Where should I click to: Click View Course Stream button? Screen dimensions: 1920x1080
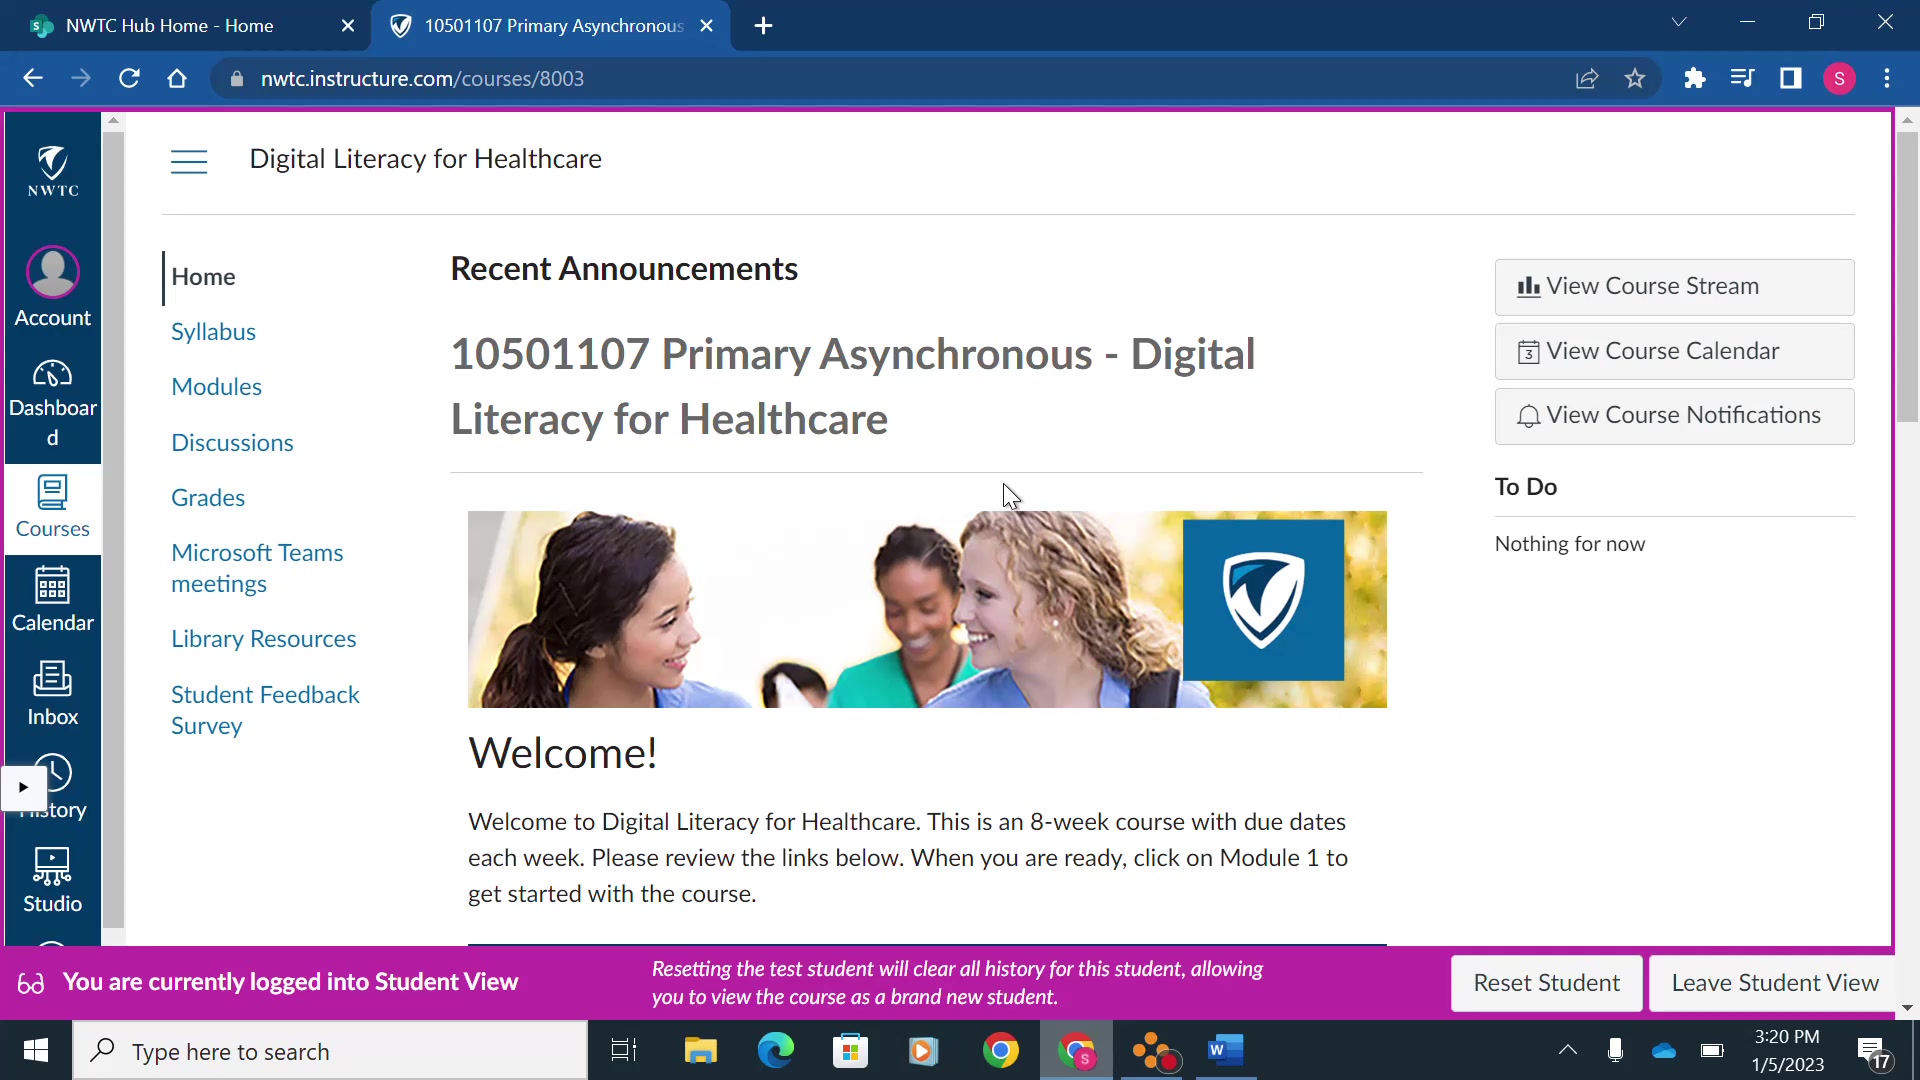point(1674,287)
